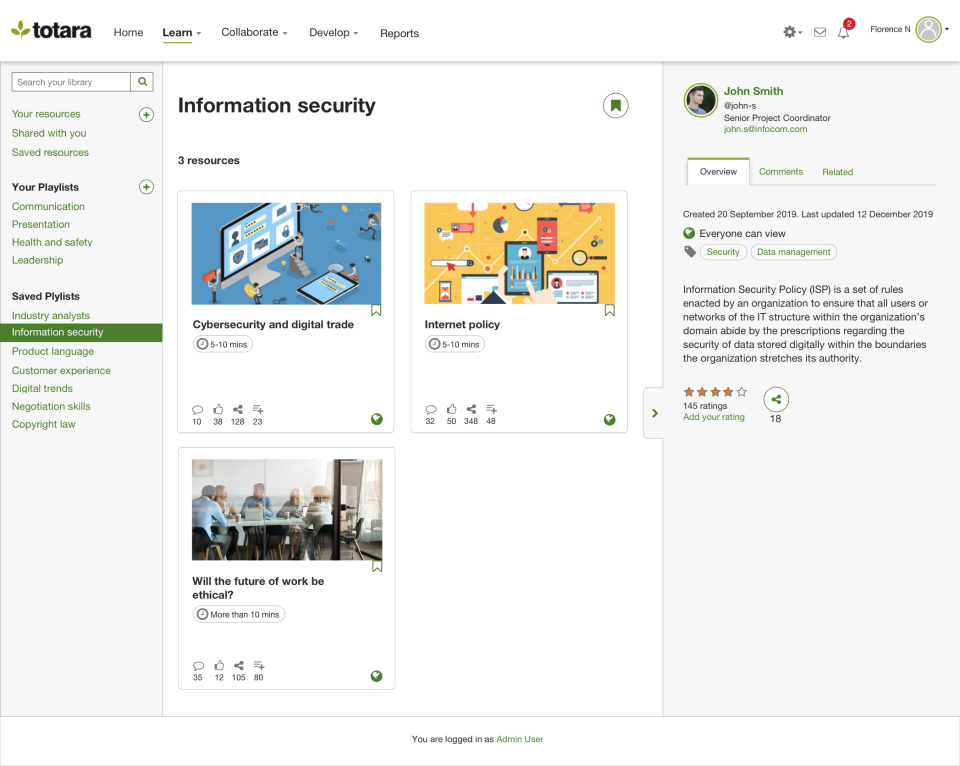960x766 pixels.
Task: Search the library using the magnifier icon
Action: [142, 81]
